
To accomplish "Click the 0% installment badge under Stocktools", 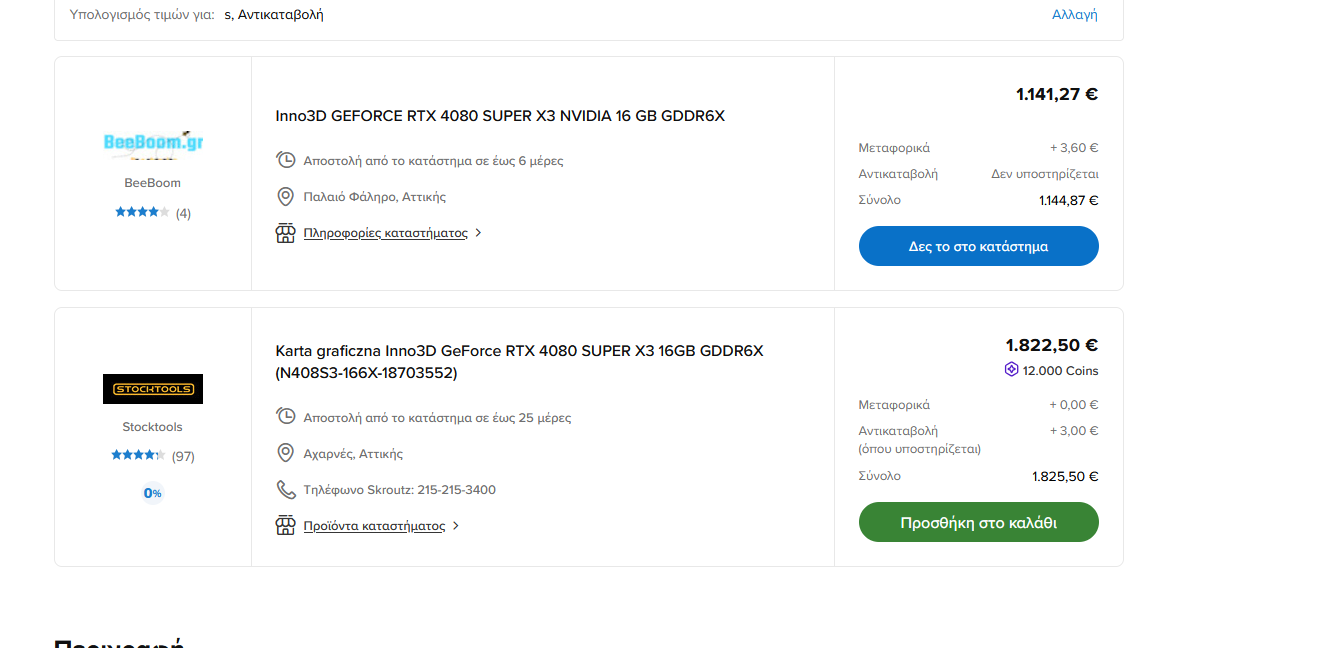I will pos(153,493).
